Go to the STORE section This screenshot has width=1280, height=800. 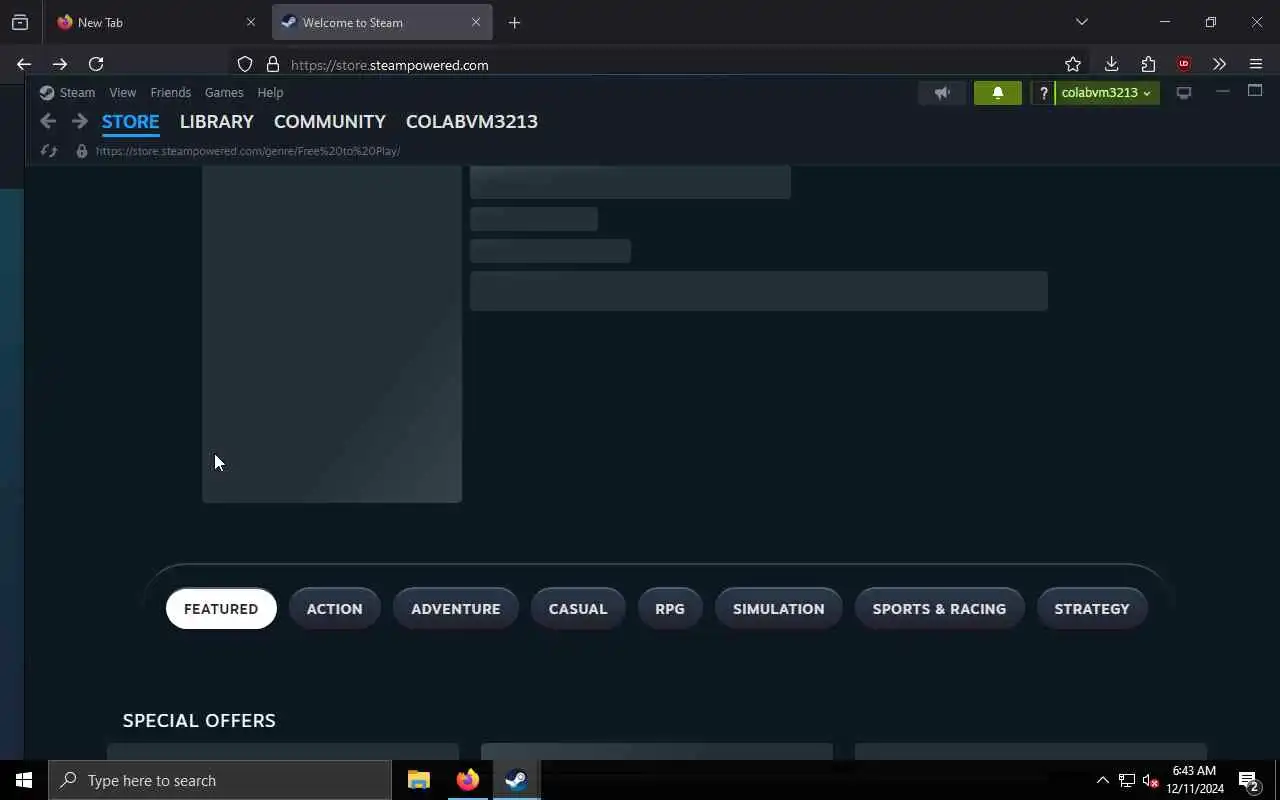(x=130, y=122)
